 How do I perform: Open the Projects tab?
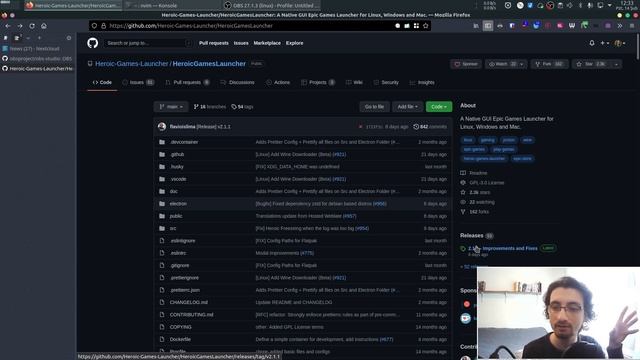[318, 82]
